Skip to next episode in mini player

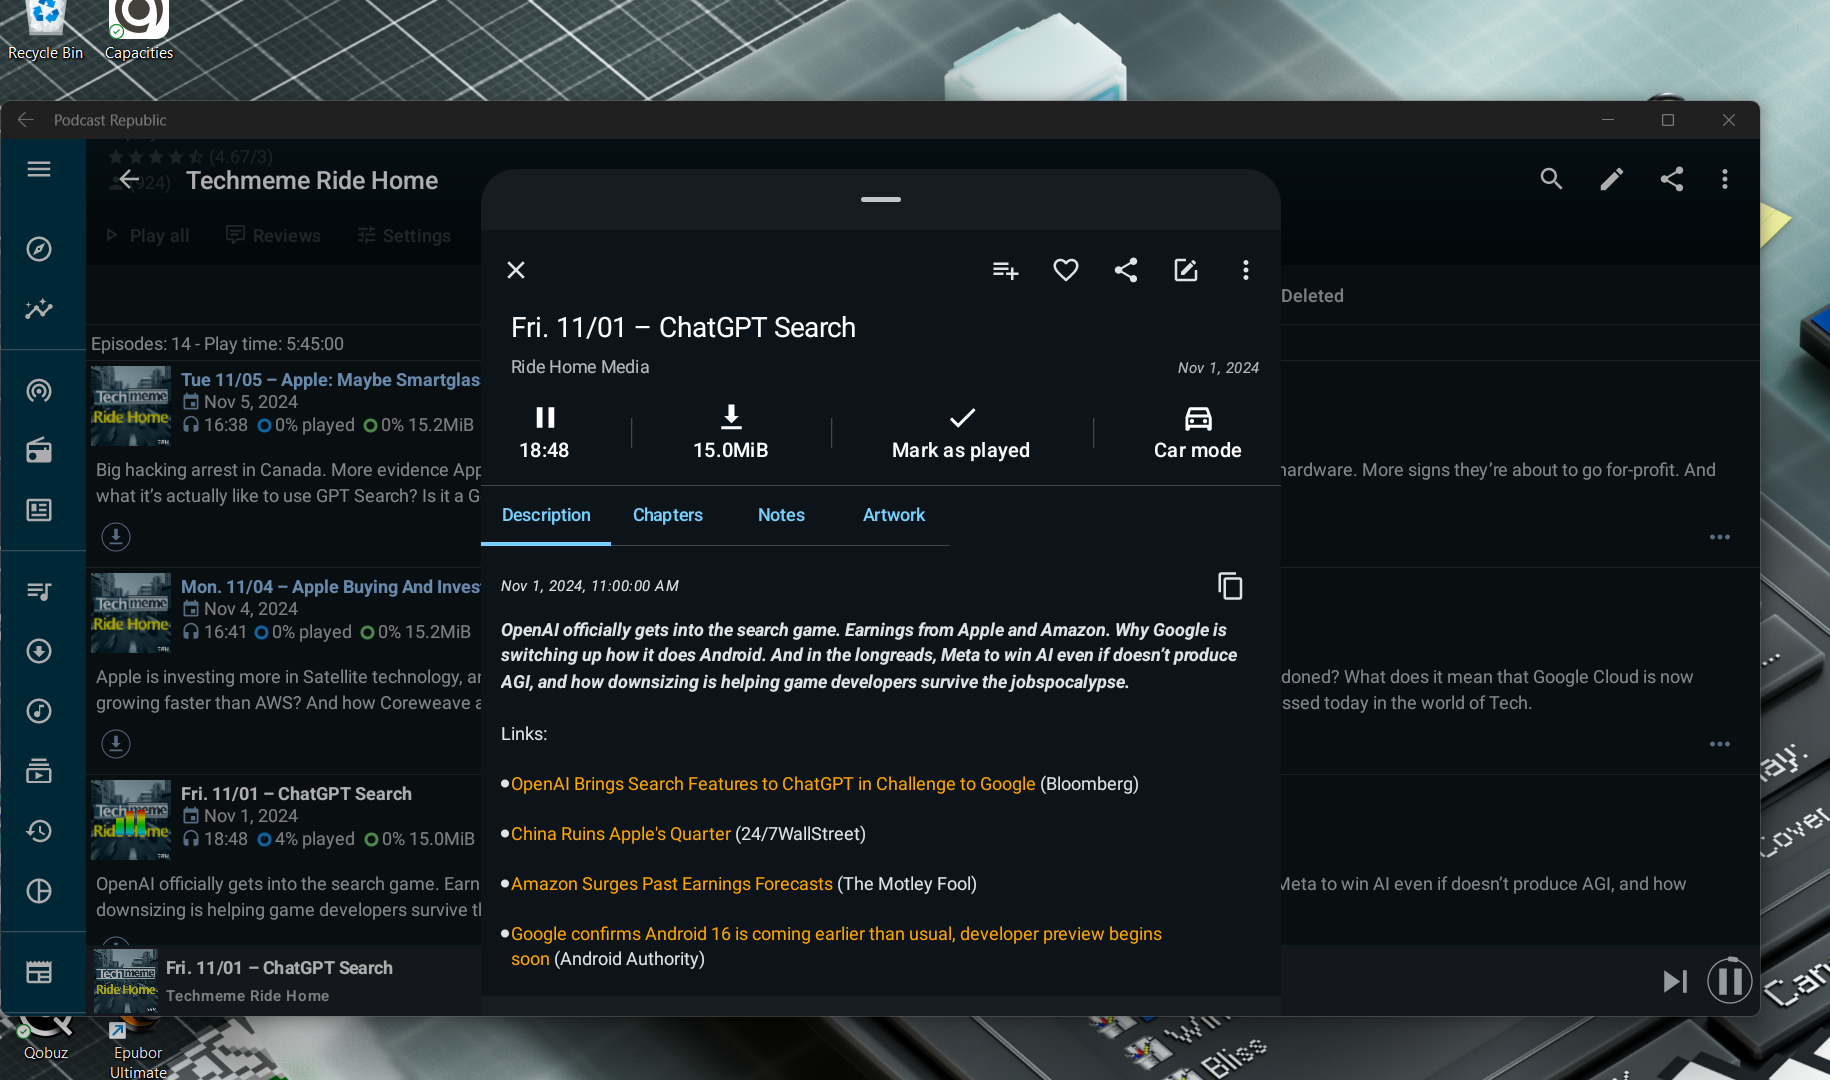(x=1675, y=981)
